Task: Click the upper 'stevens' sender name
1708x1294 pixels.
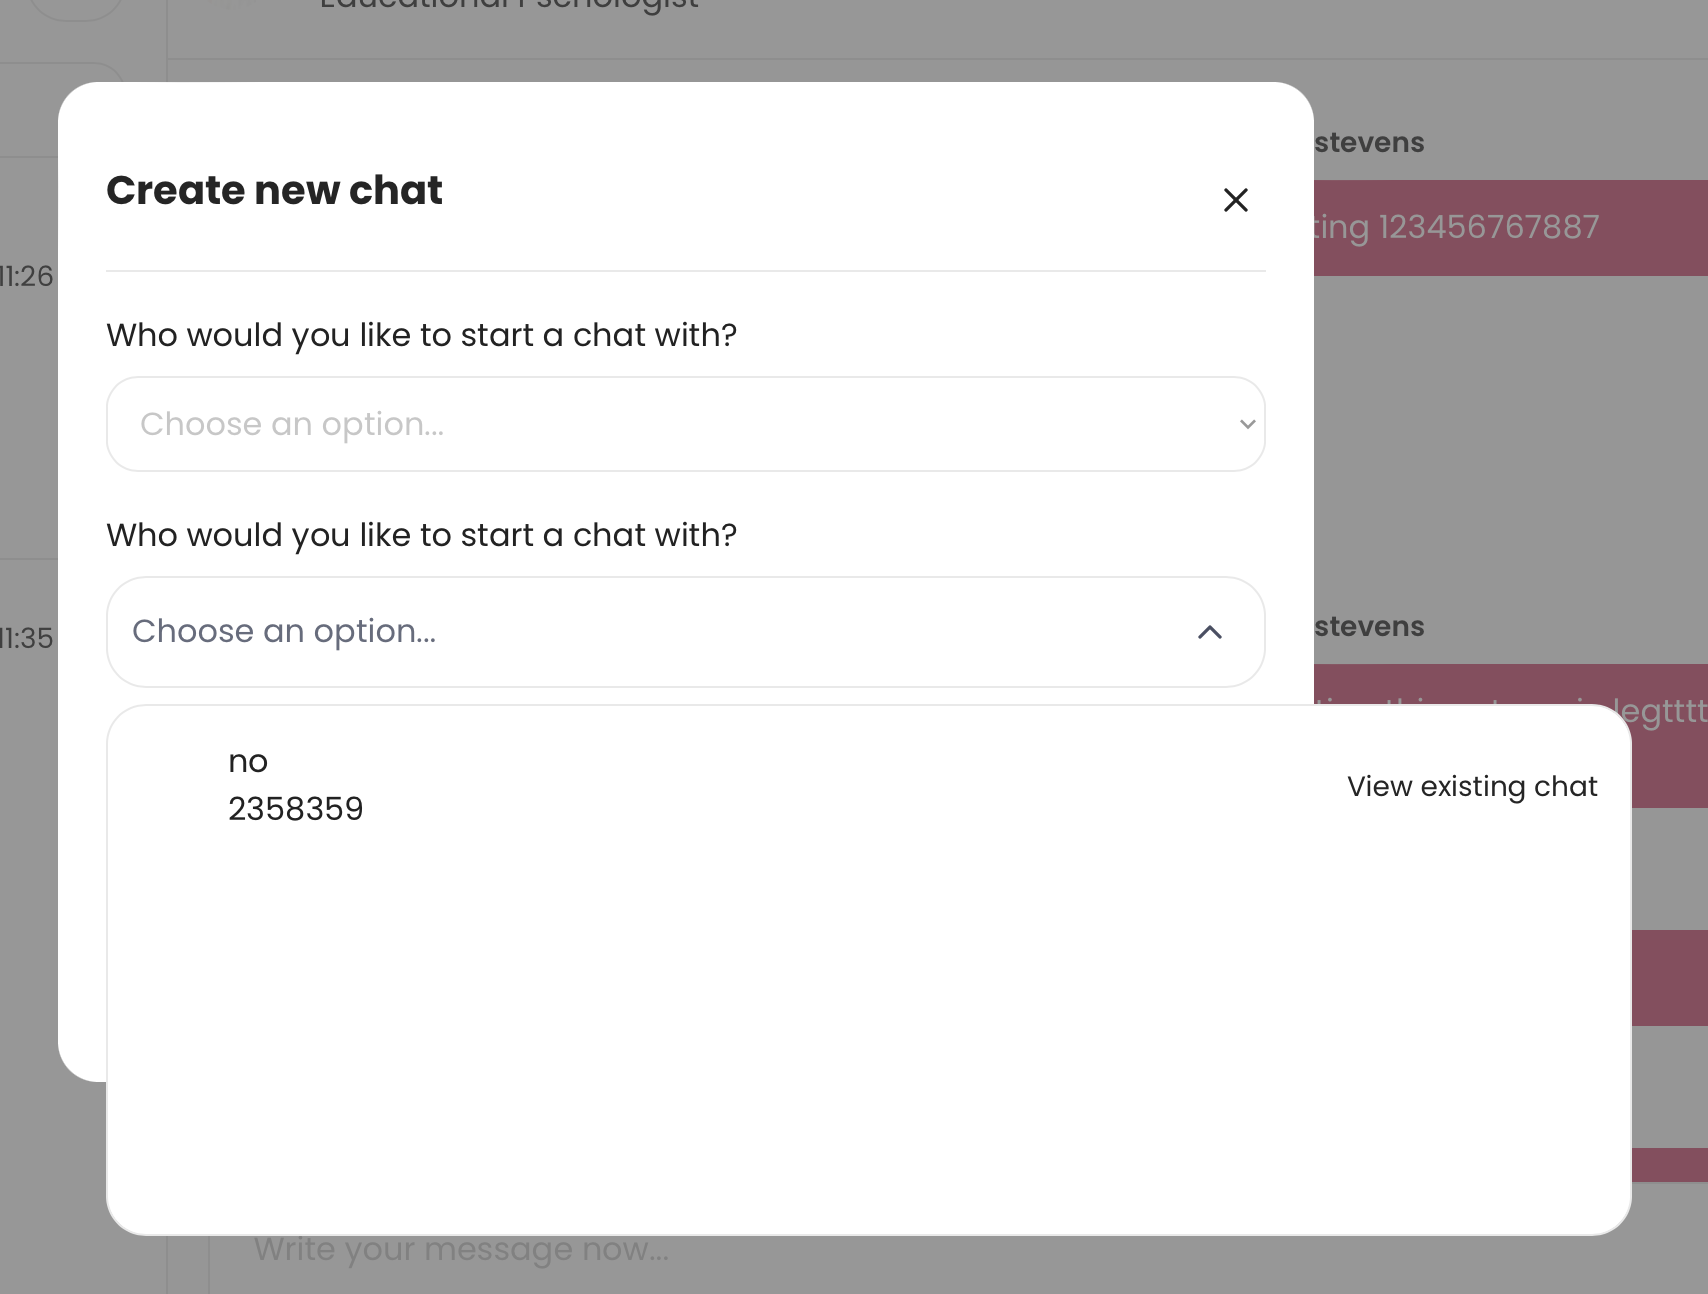Action: coord(1369,143)
